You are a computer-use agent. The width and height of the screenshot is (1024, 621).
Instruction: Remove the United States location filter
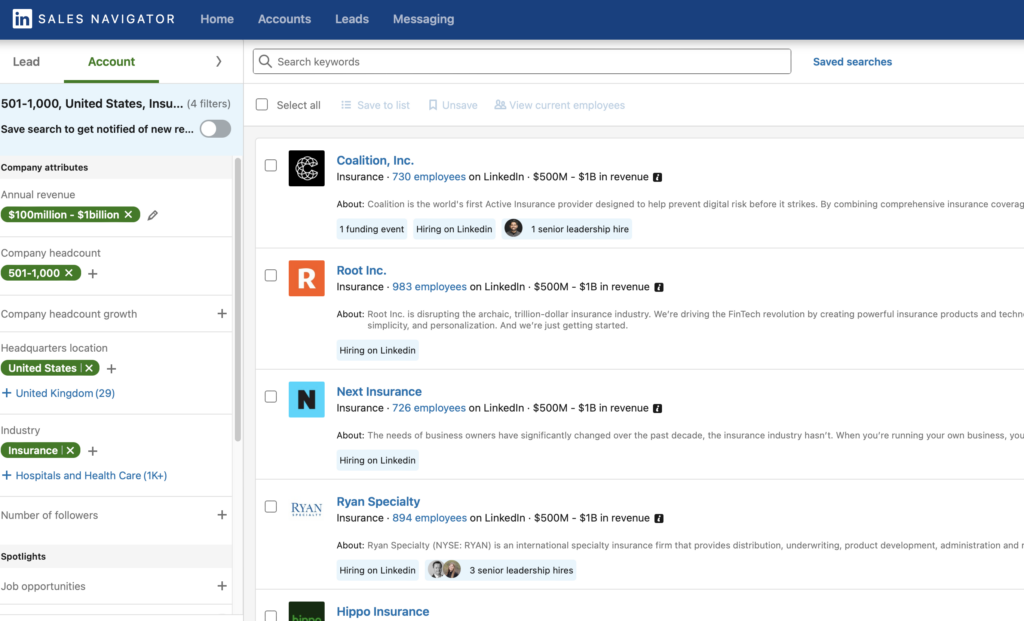89,368
